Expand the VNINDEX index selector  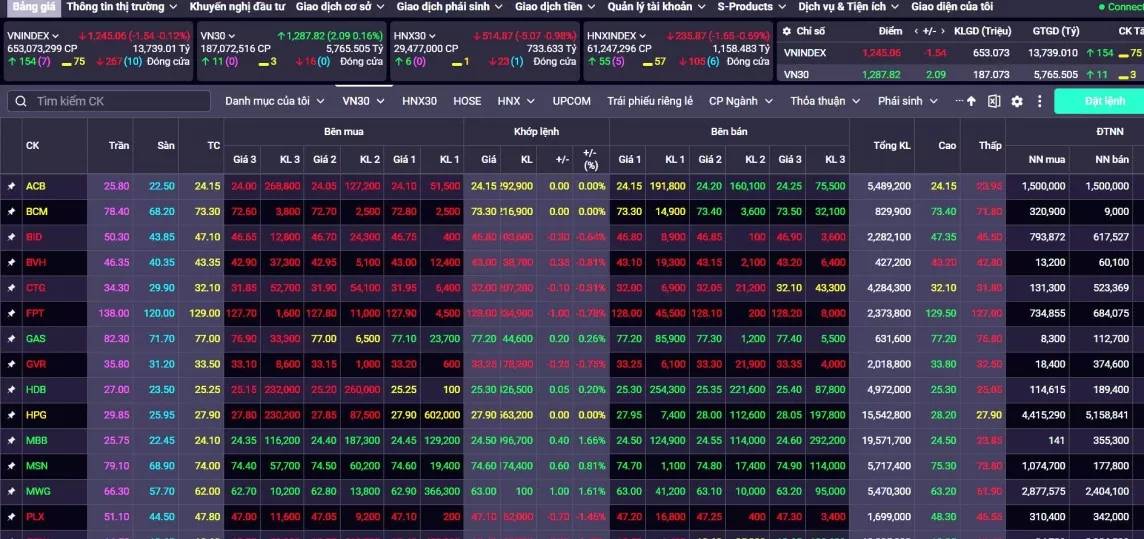click(x=55, y=36)
